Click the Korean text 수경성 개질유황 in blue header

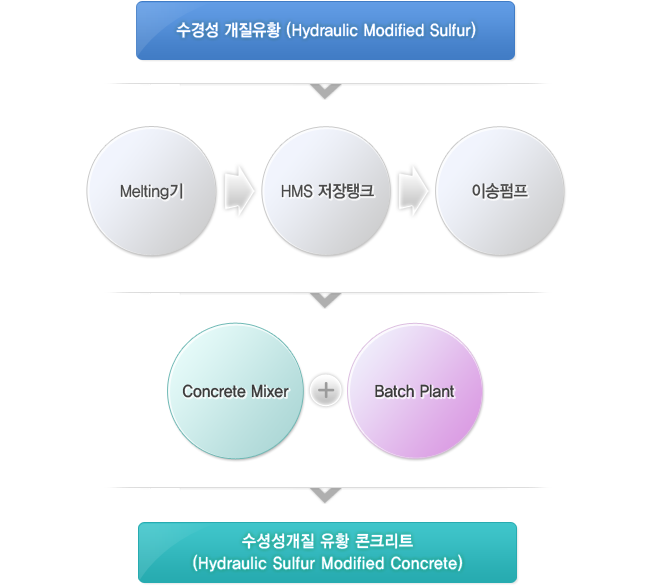click(x=228, y=30)
